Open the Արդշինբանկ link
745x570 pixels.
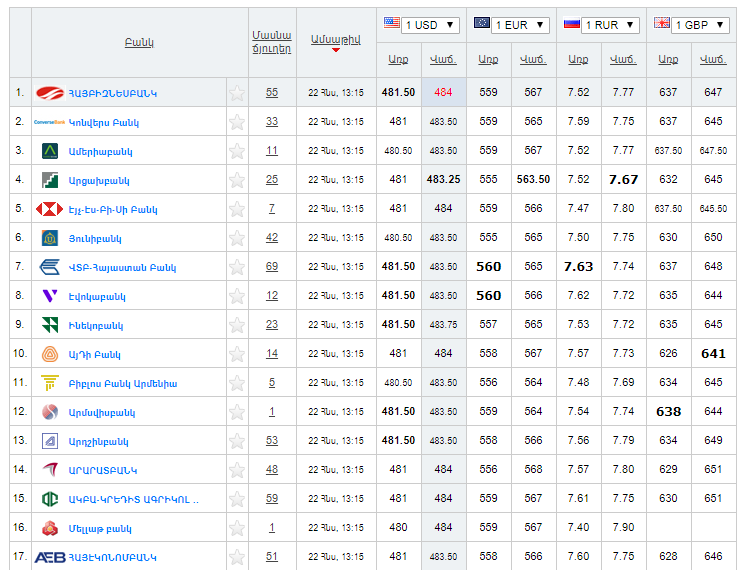(x=99, y=441)
